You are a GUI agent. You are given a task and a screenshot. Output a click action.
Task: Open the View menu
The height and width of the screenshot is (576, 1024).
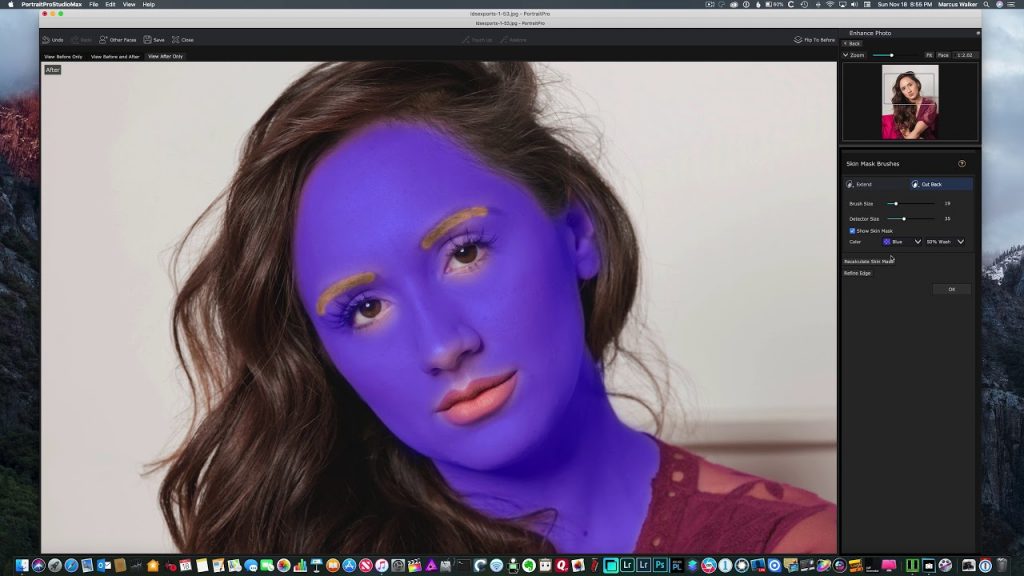129,4
